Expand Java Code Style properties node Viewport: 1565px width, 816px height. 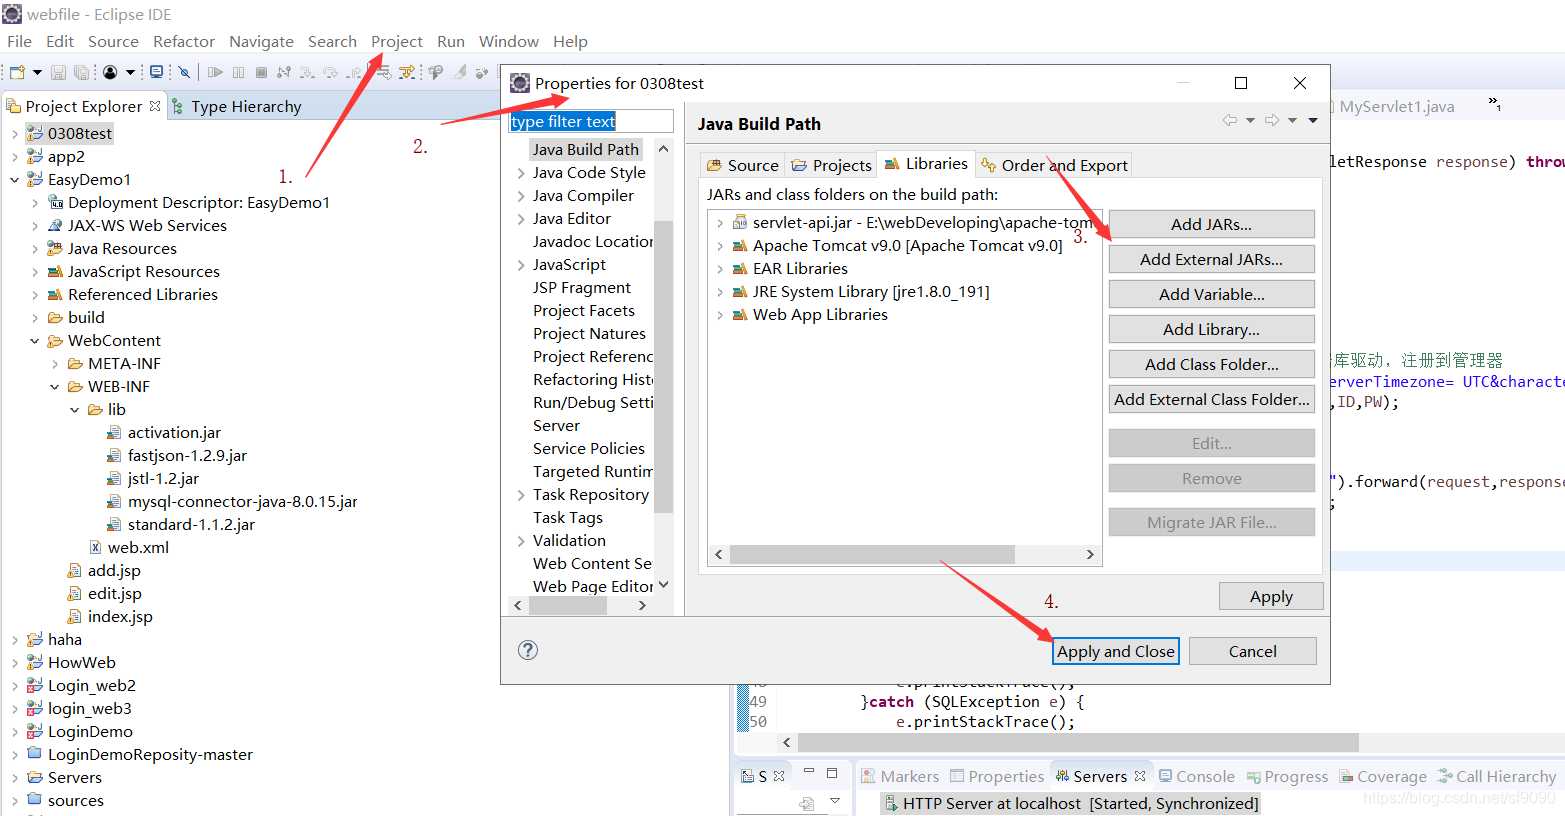[521, 173]
